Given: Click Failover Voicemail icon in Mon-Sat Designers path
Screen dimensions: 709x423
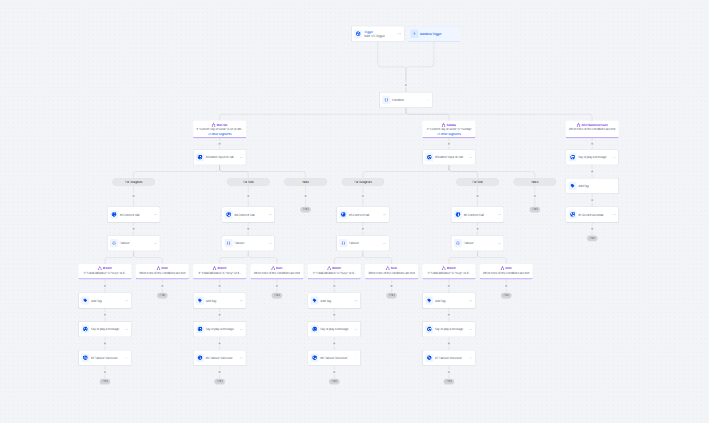Looking at the screenshot, I should 85,357.
